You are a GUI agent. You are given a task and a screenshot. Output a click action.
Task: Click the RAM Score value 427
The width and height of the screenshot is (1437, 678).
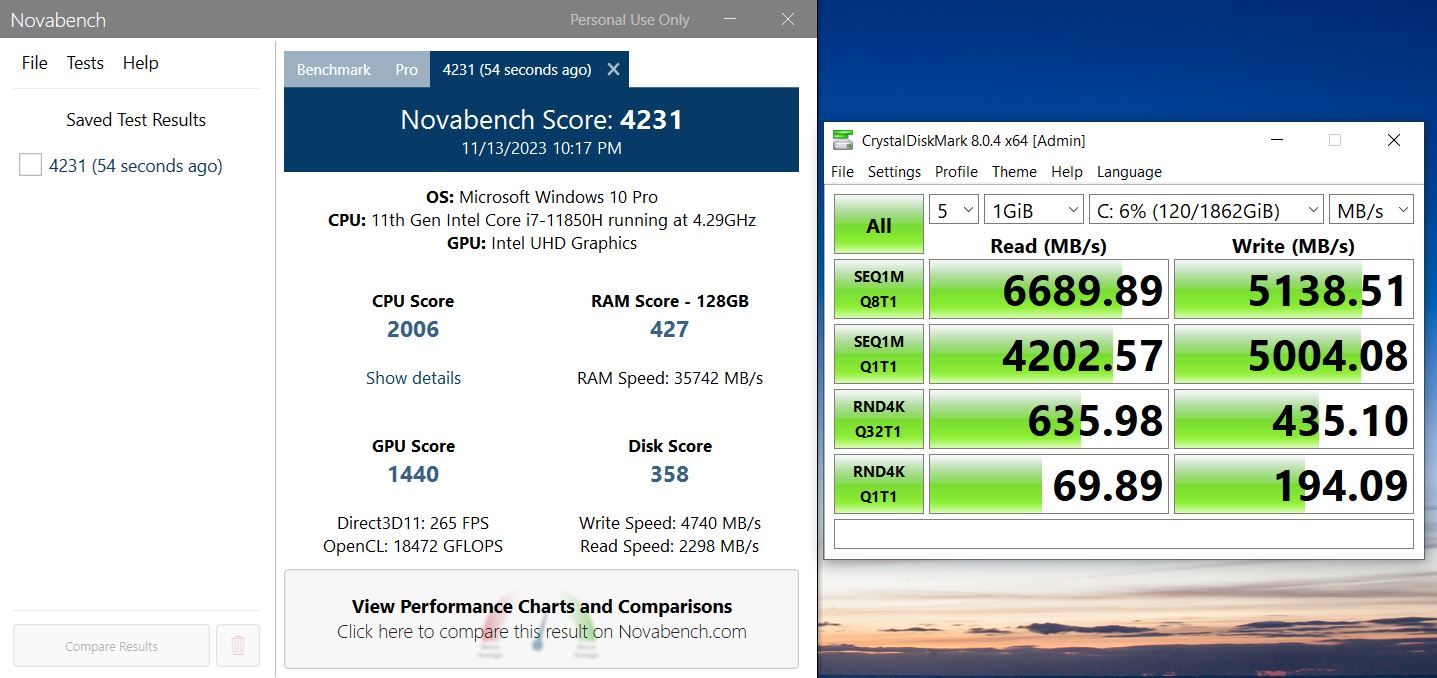point(669,329)
